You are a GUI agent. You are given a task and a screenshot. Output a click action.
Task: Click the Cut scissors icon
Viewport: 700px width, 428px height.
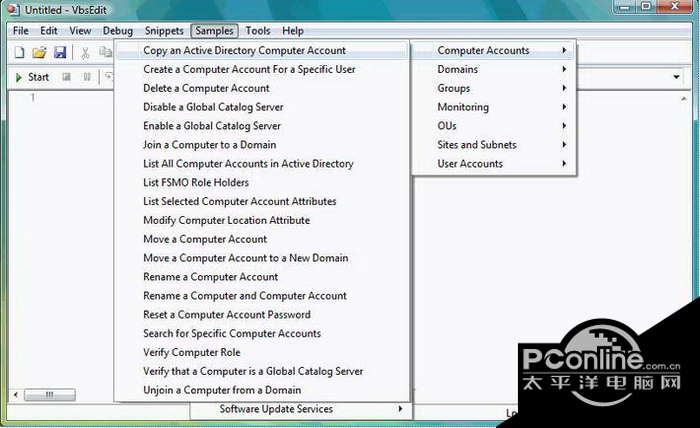click(85, 53)
